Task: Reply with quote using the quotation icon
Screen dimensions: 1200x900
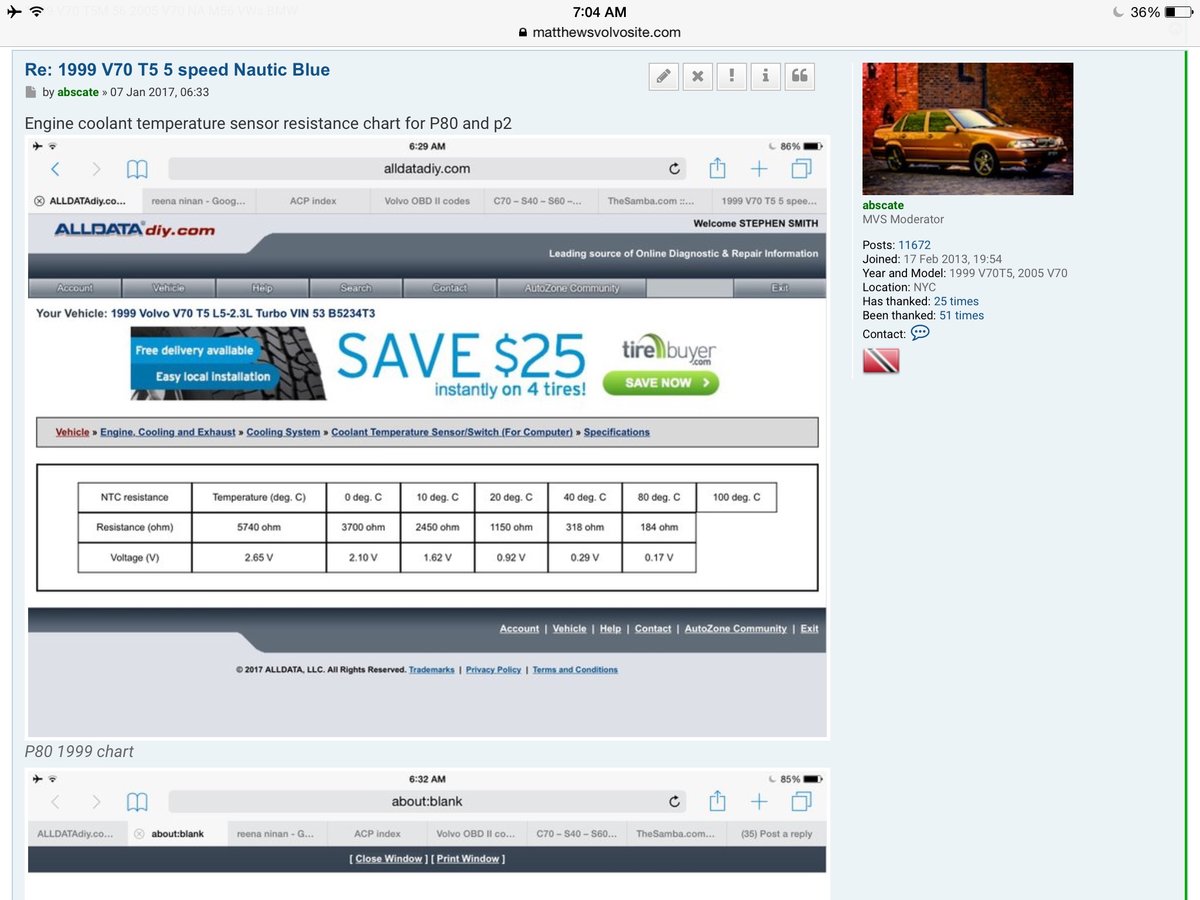Action: tap(799, 77)
